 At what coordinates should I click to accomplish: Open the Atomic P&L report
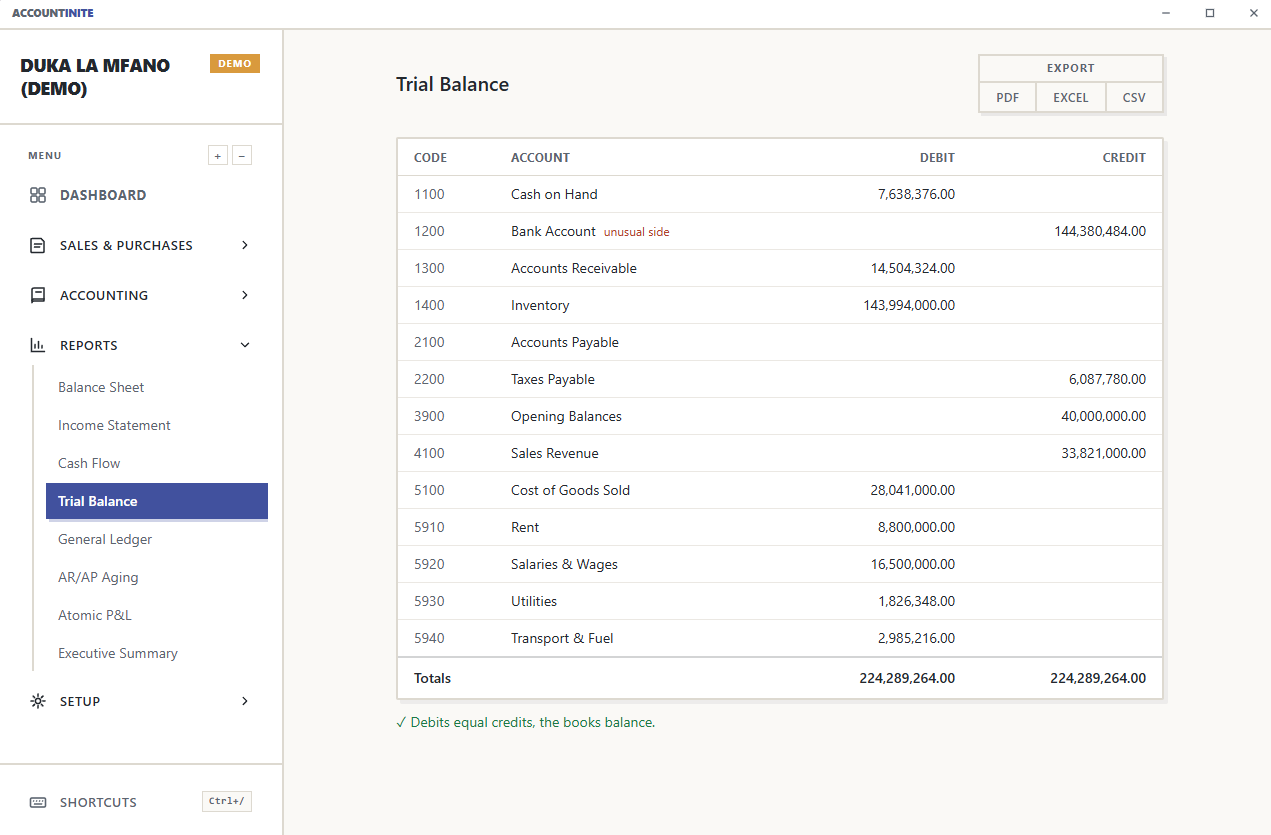(x=95, y=615)
